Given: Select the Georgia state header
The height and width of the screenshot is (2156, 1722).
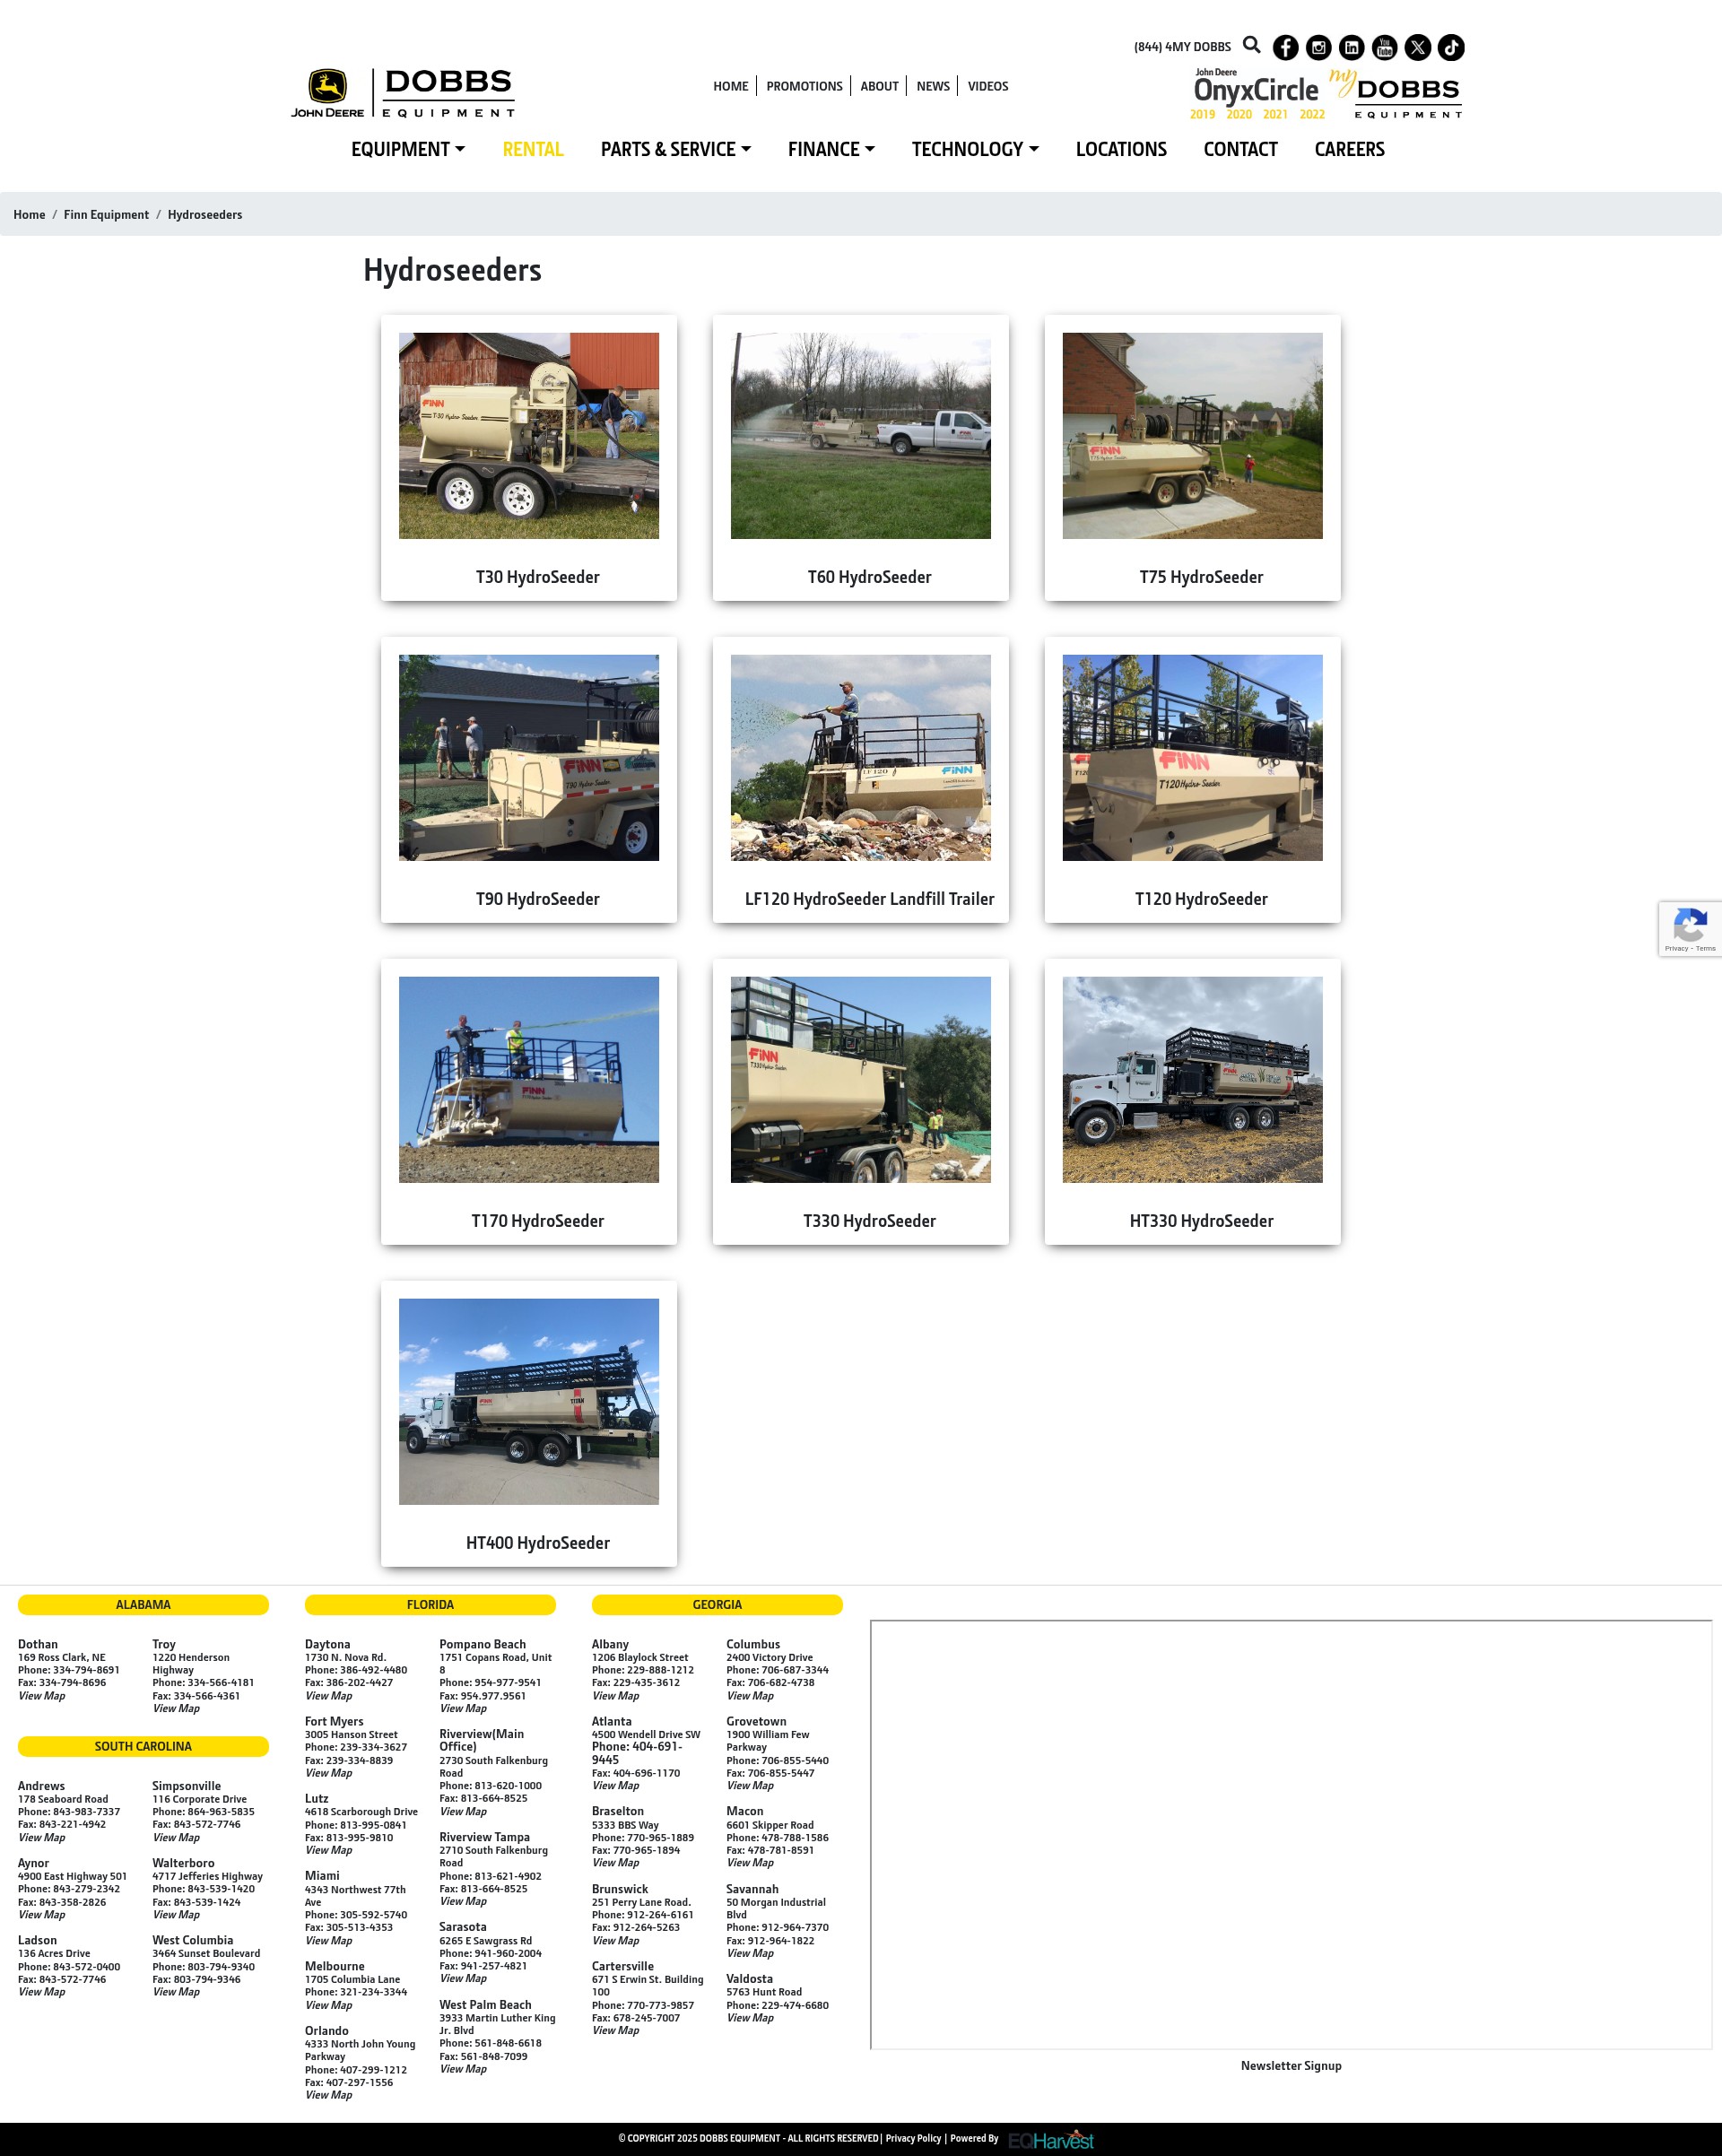Looking at the screenshot, I should coord(717,1605).
